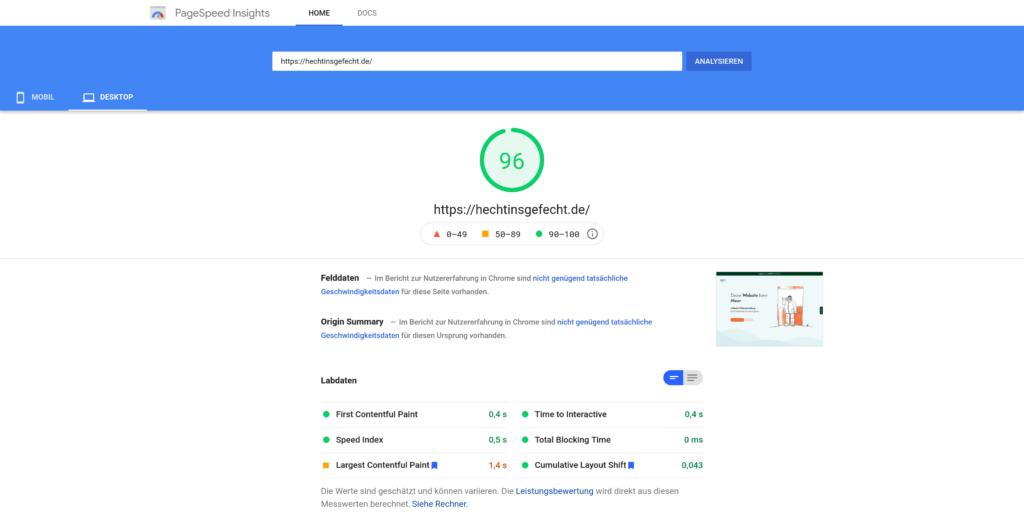Click bookmark icon beside Largest Contentful Paint
1024x517 pixels.
(x=434, y=465)
